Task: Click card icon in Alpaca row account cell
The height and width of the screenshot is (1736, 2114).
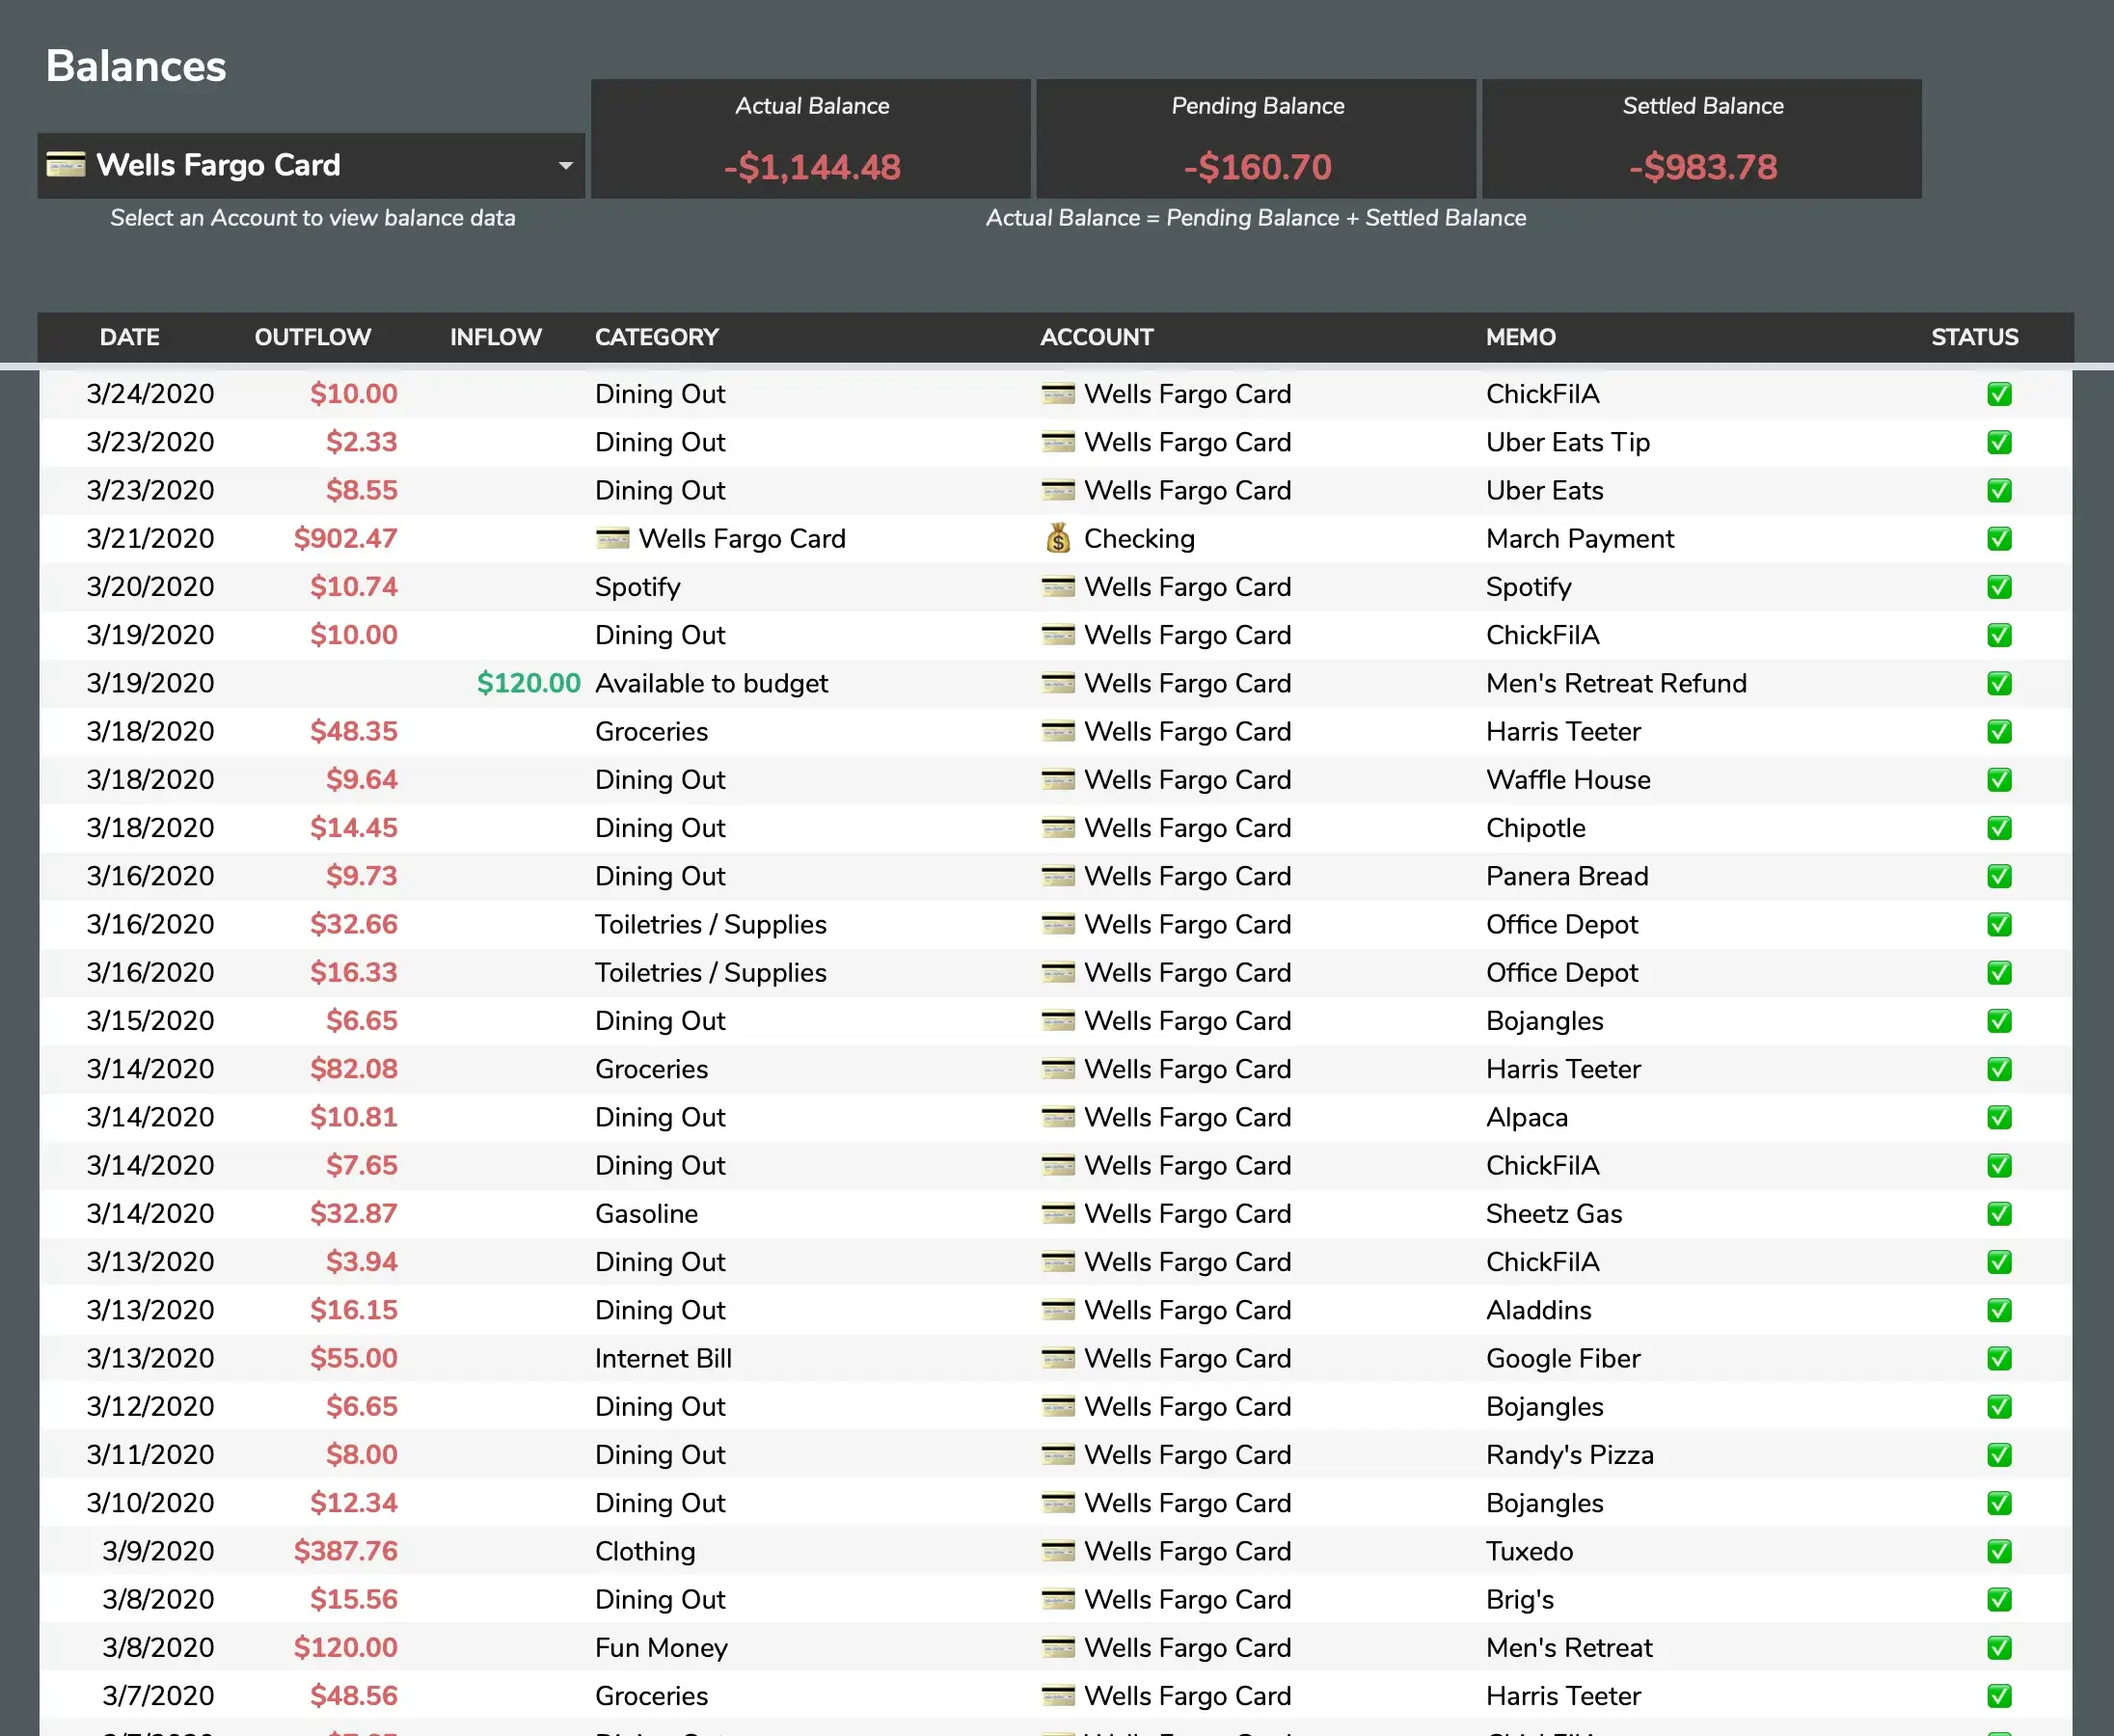Action: (1058, 1117)
